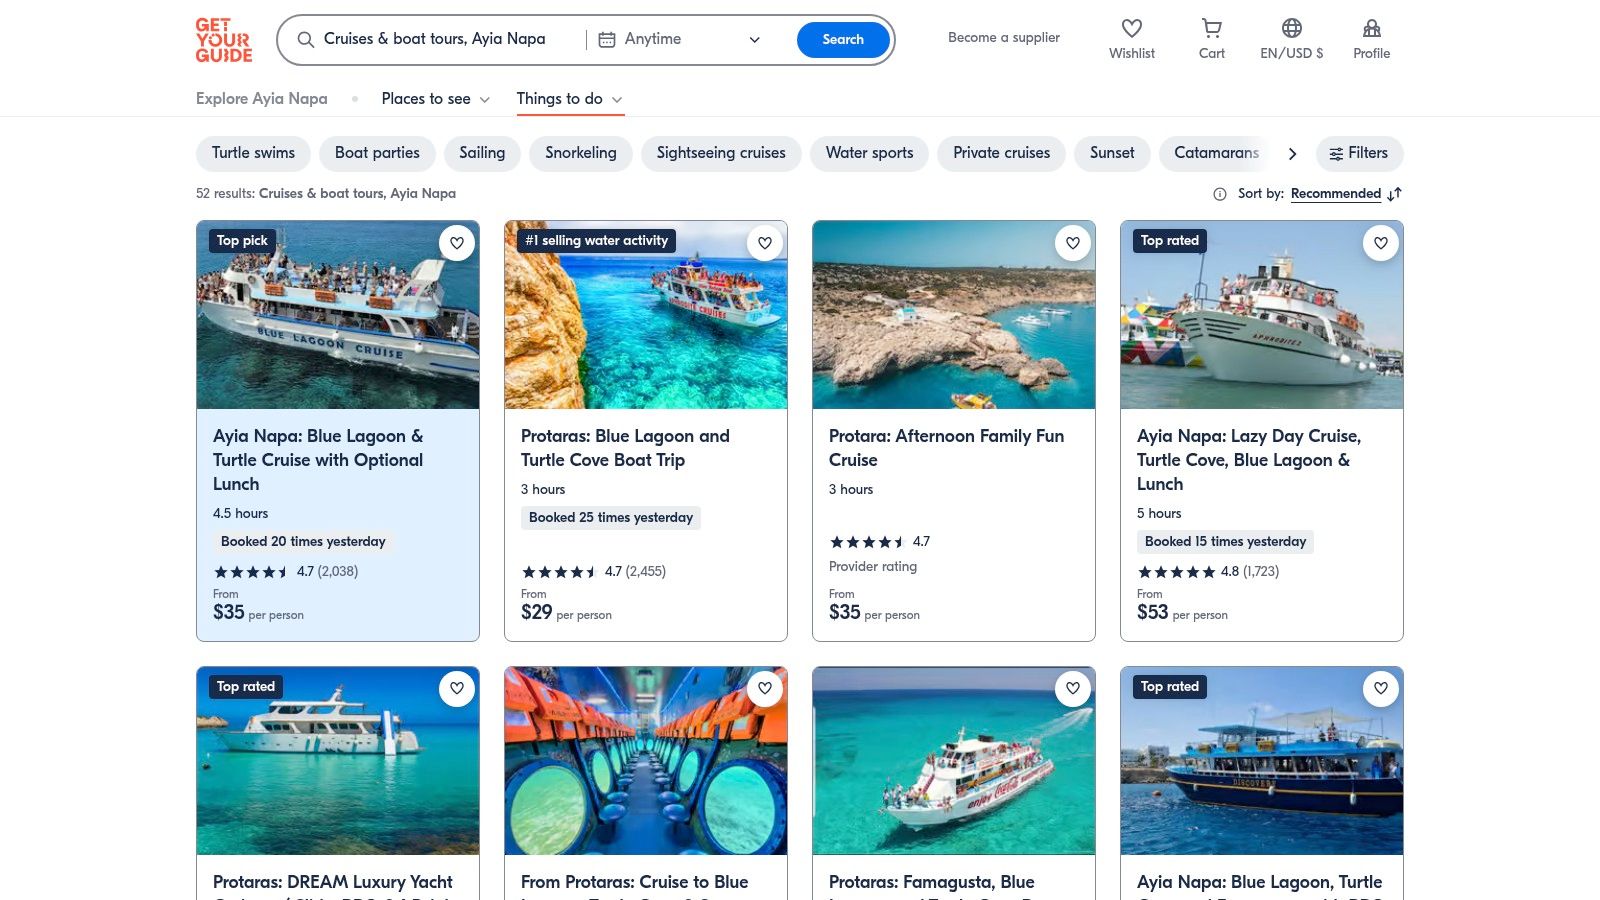Go to Explore Ayia Napa link
Image resolution: width=1600 pixels, height=900 pixels.
(x=262, y=99)
